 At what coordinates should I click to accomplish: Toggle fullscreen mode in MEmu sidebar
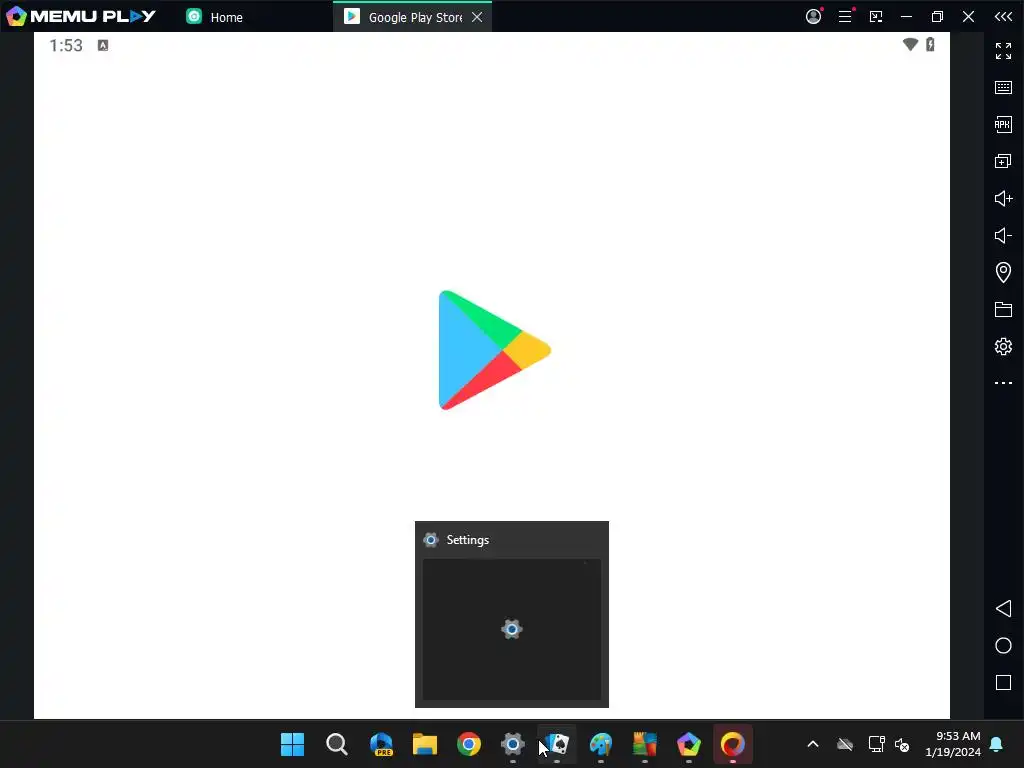coord(1003,50)
